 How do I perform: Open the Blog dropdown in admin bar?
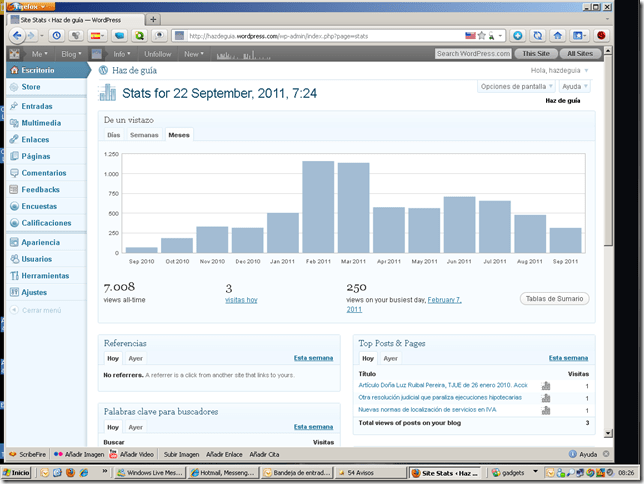(73, 54)
